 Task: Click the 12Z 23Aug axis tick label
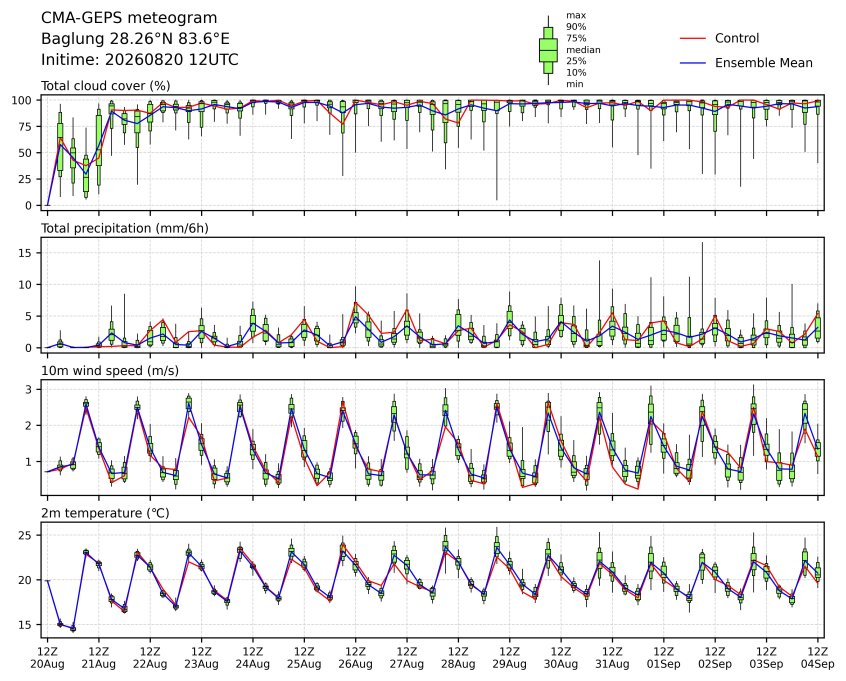[201, 658]
